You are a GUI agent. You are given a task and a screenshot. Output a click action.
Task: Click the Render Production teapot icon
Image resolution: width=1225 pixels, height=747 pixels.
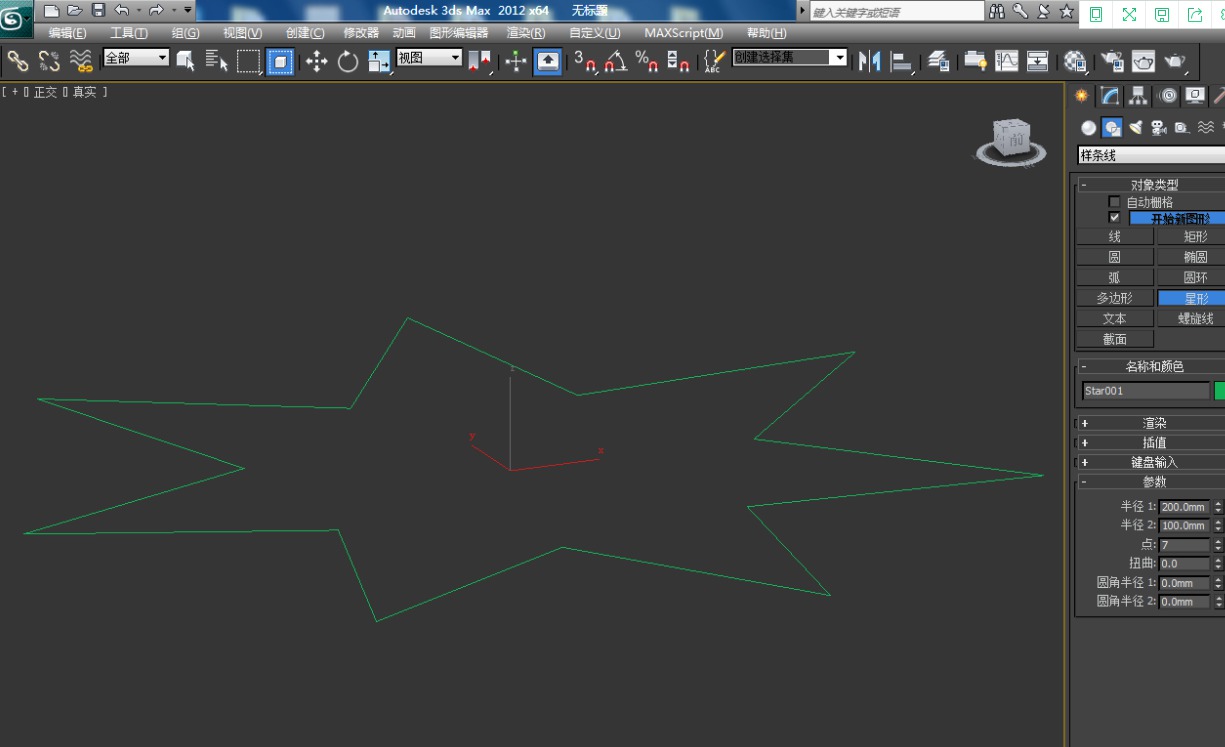(x=1175, y=61)
